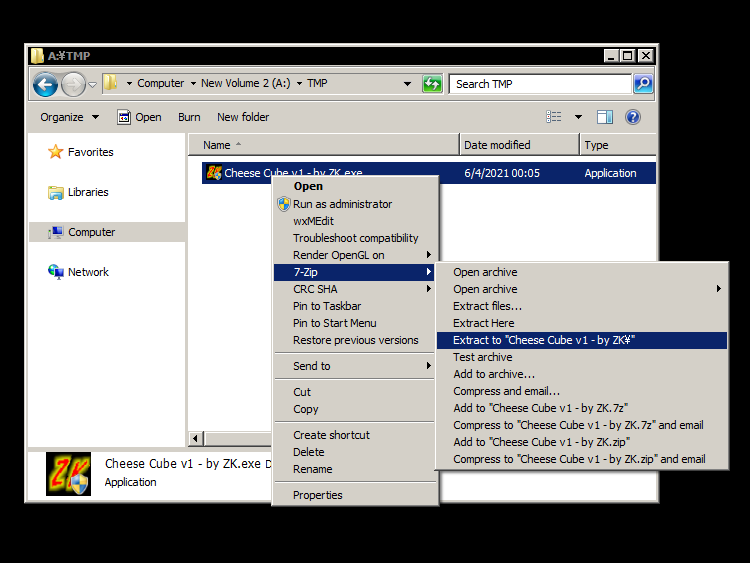This screenshot has height=563, width=750.
Task: Select Network in the navigation pane
Action: point(78,272)
